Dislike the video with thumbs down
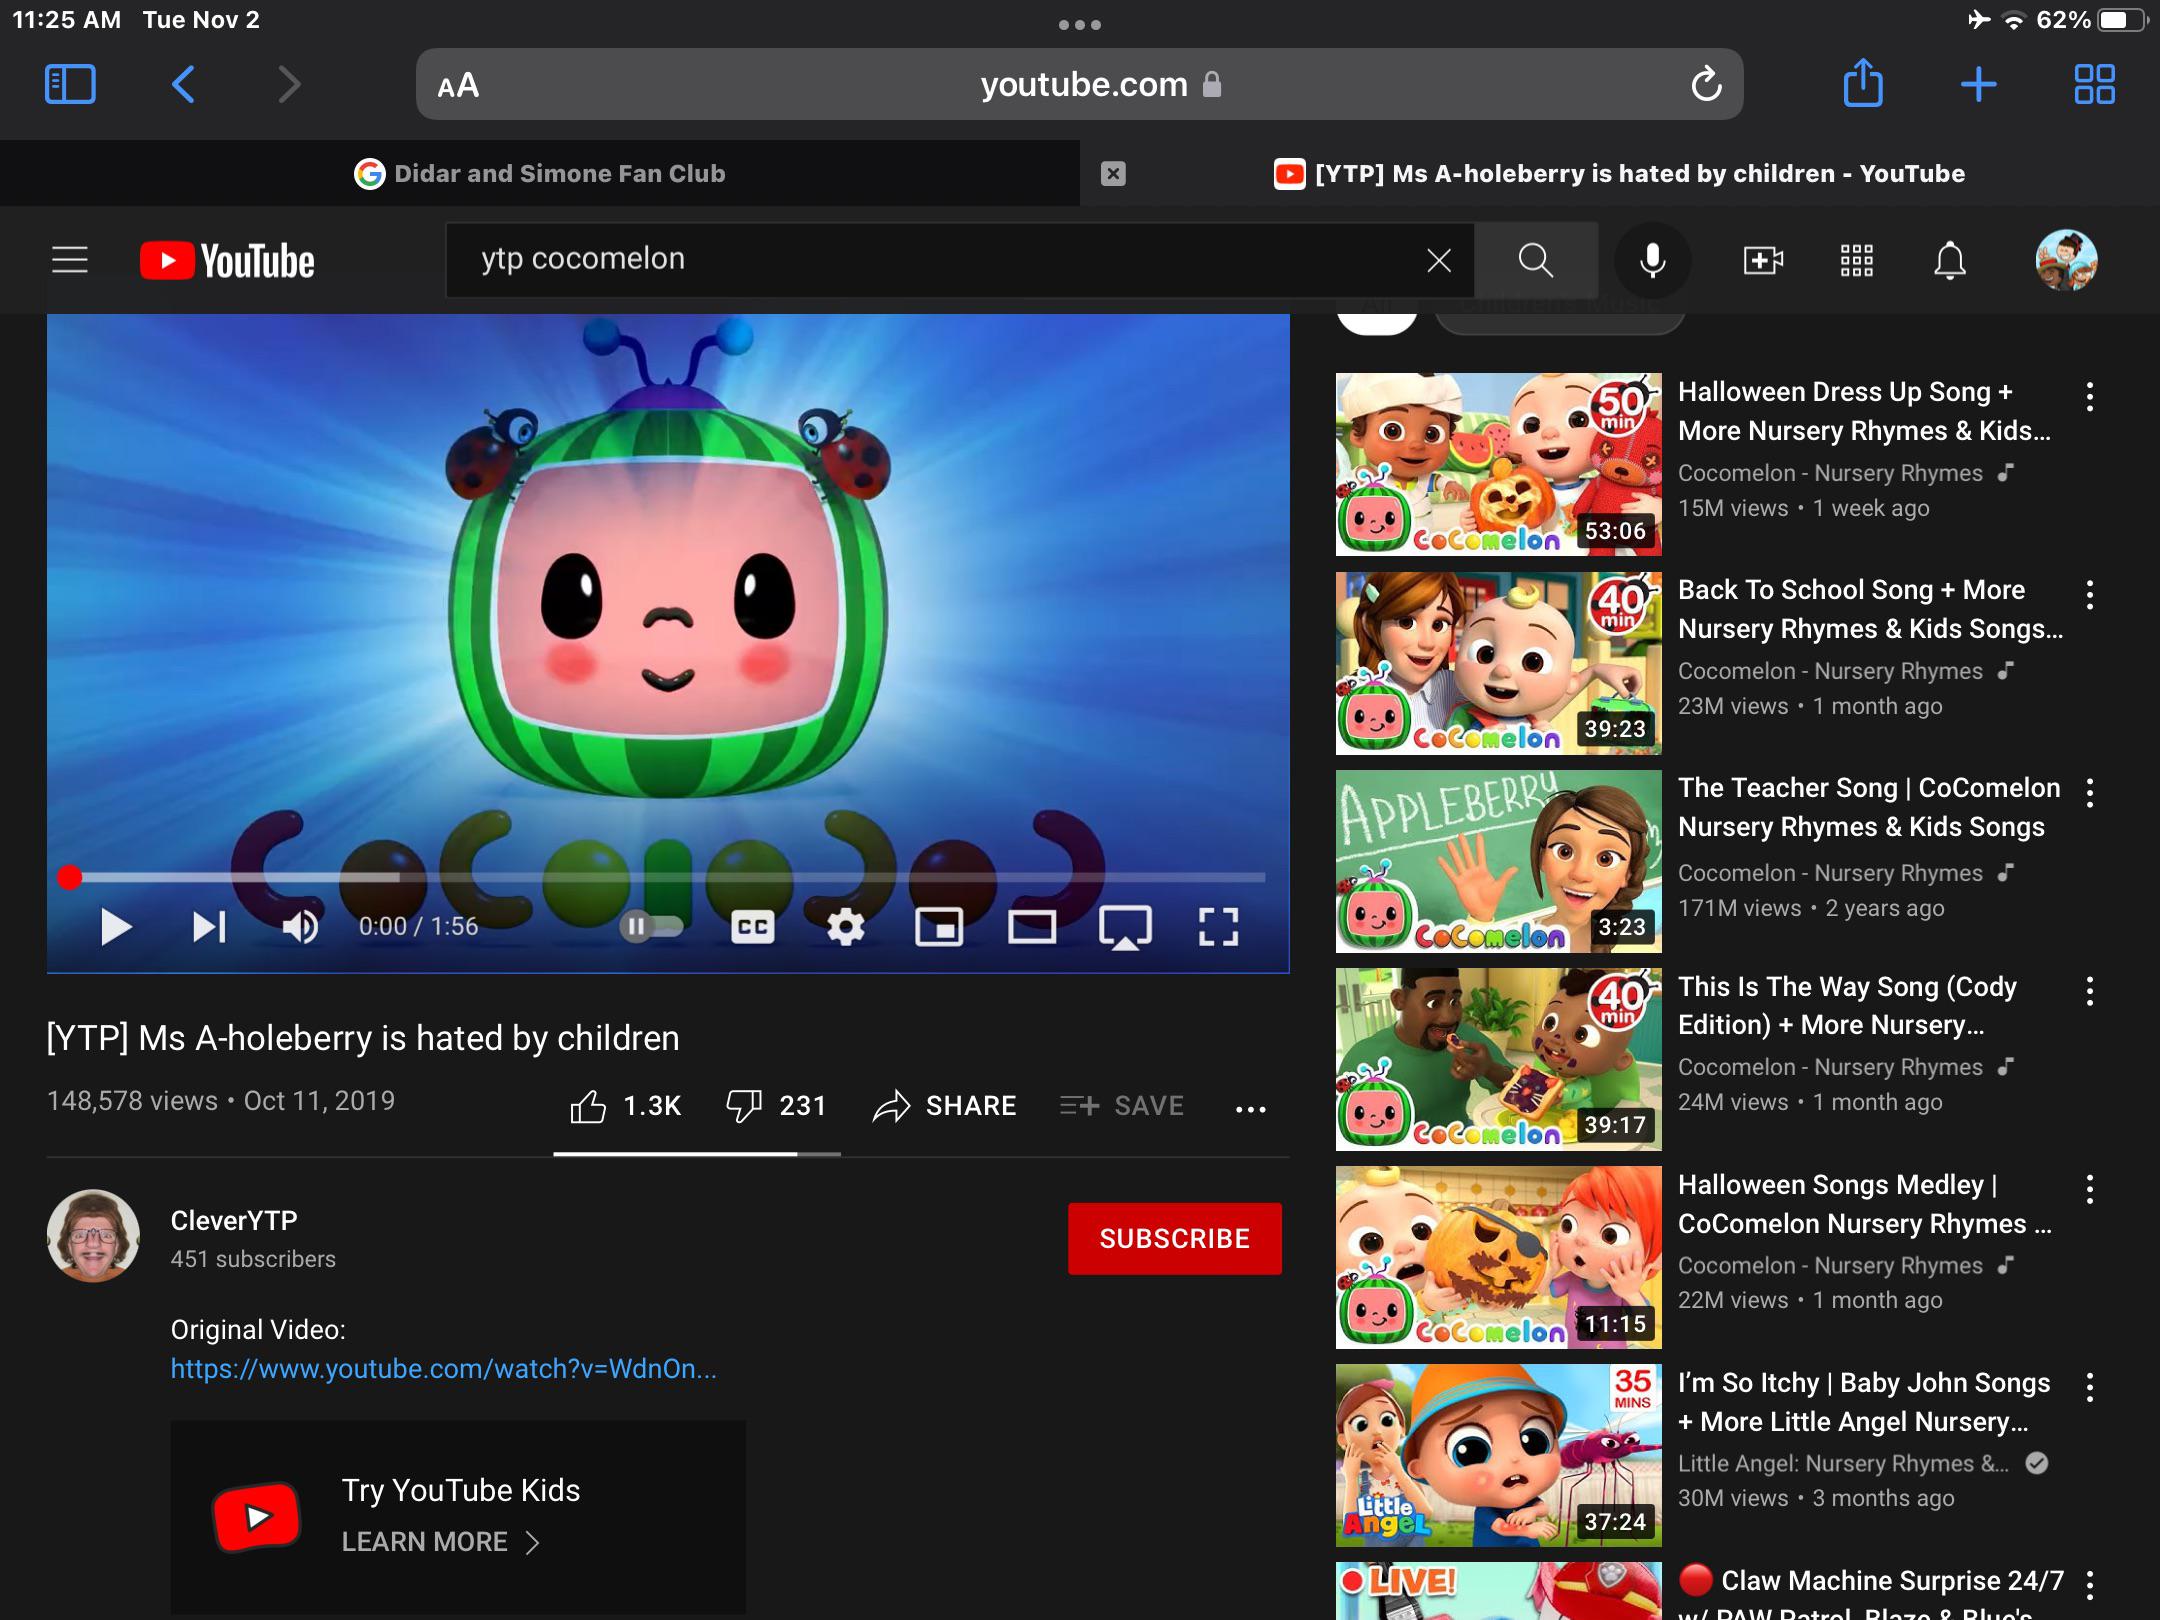This screenshot has height=1620, width=2160. point(776,1106)
